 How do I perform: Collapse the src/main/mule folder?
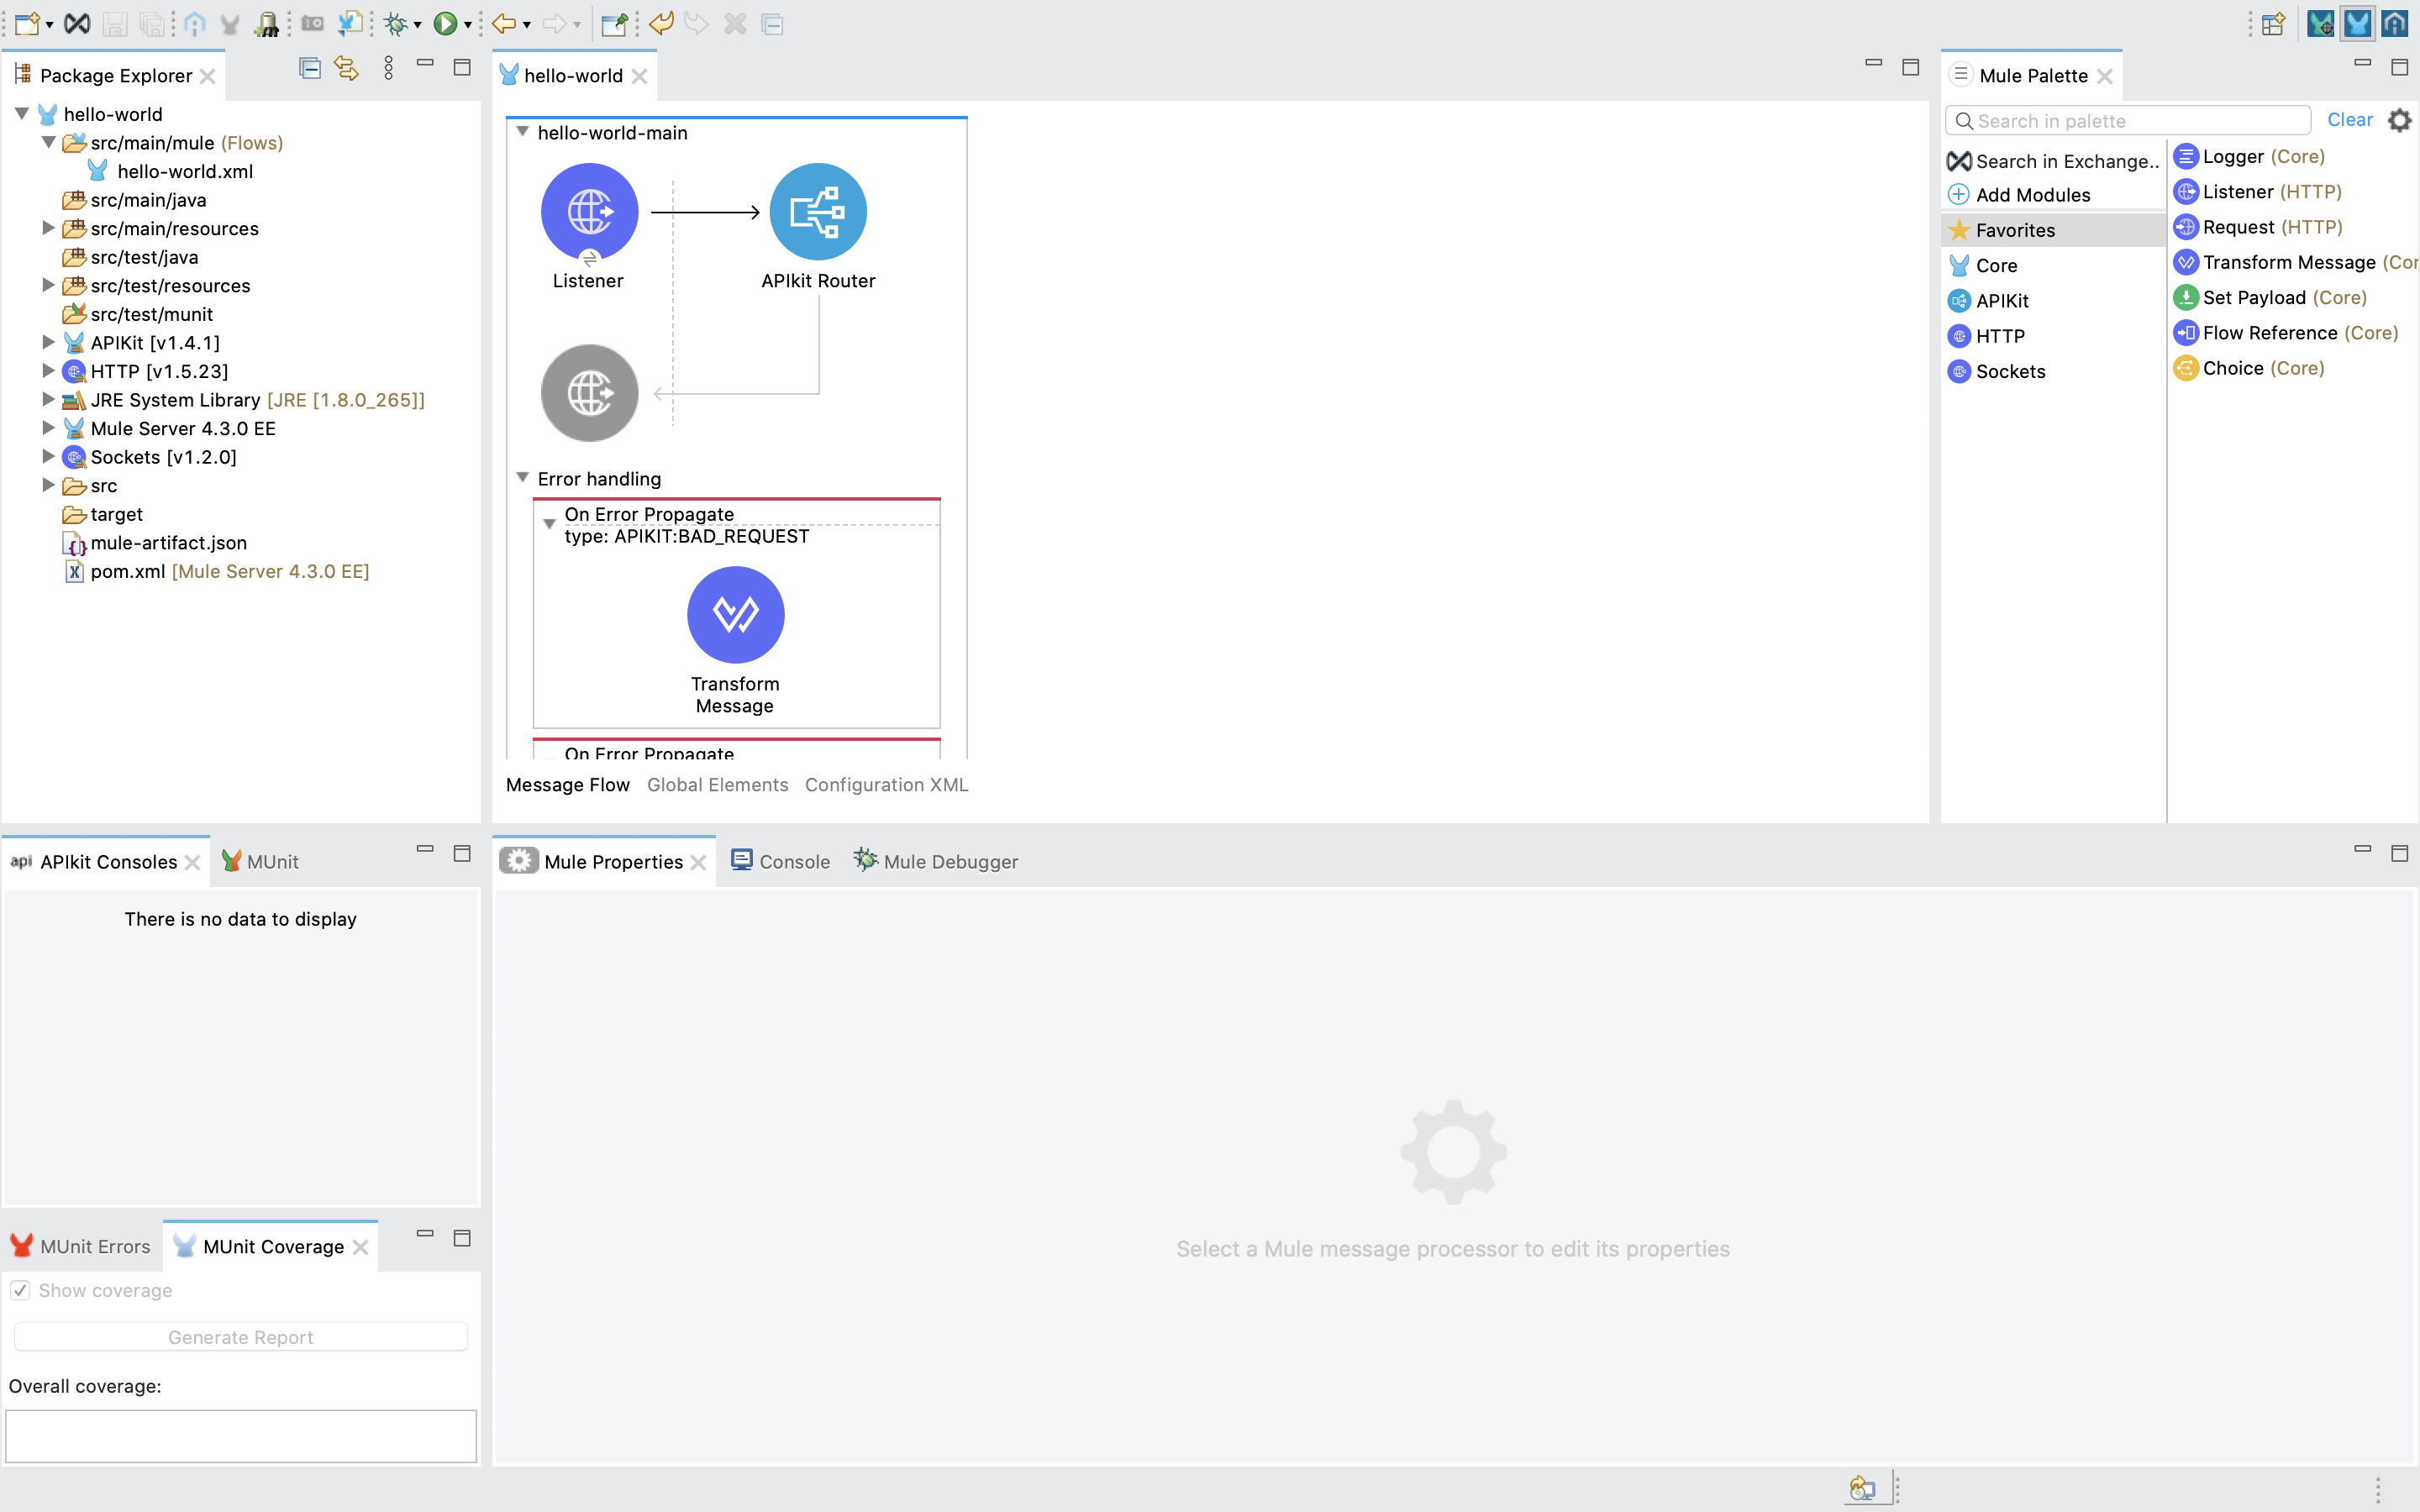pyautogui.click(x=48, y=142)
